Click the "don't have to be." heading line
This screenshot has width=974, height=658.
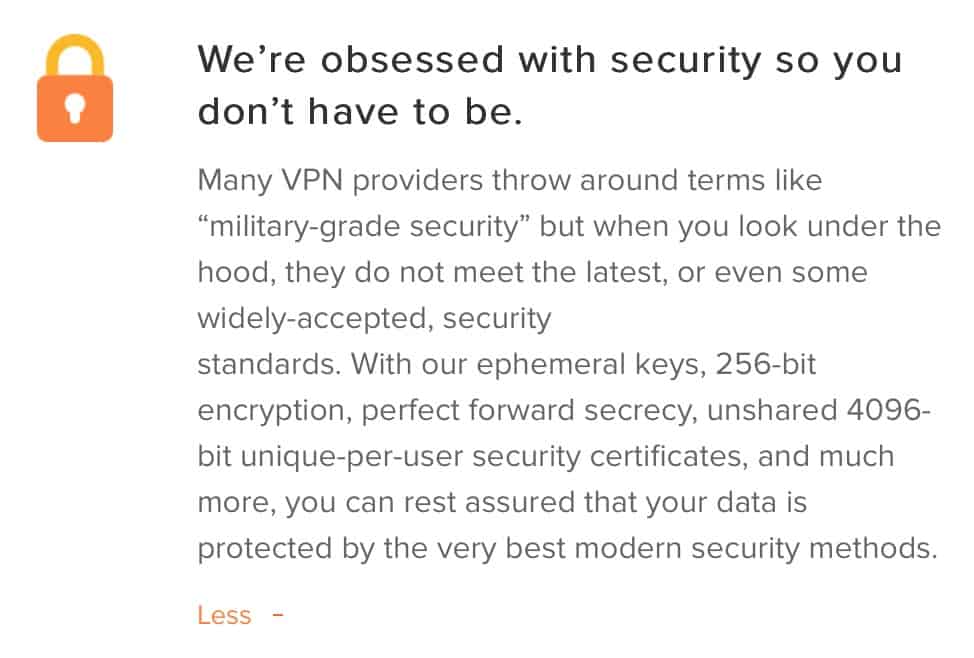[360, 112]
